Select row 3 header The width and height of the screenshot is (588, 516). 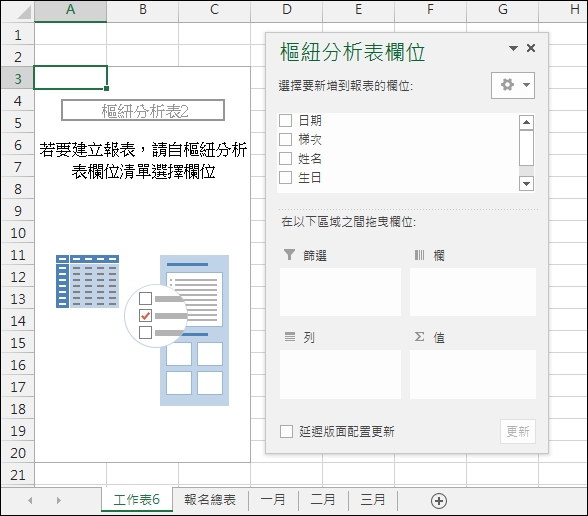pyautogui.click(x=18, y=79)
